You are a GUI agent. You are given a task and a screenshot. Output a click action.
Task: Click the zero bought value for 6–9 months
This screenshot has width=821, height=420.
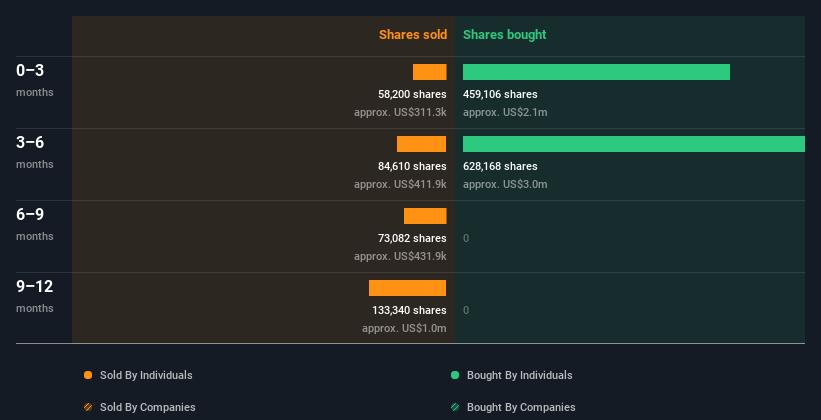click(466, 238)
